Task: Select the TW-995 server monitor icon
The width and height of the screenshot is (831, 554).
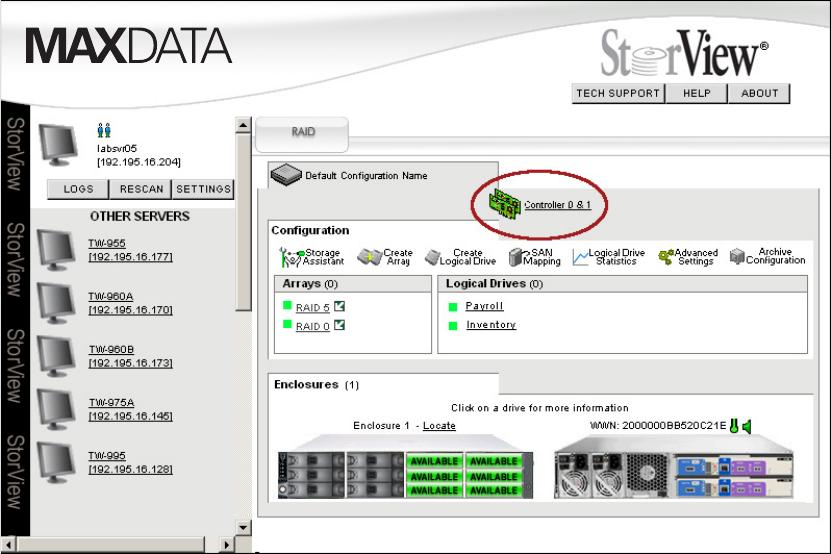Action: [x=56, y=463]
